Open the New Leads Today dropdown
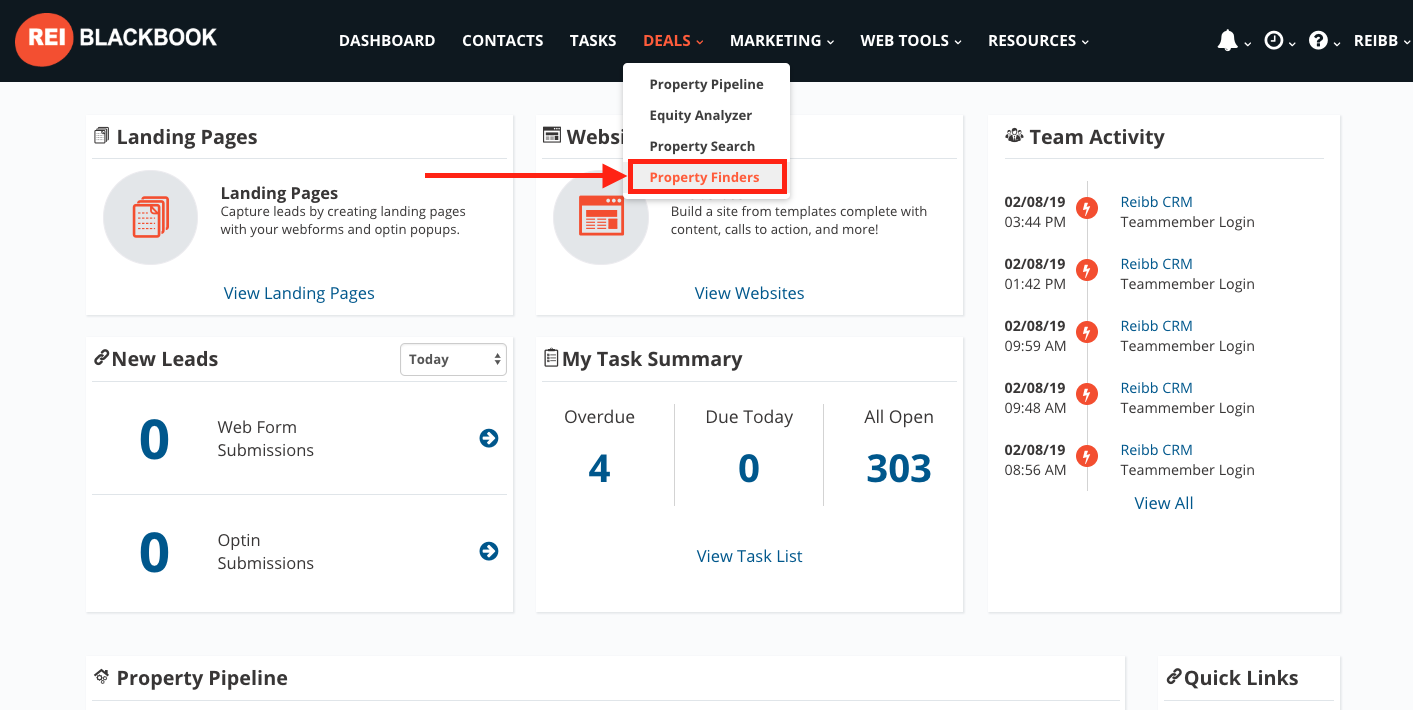This screenshot has width=1413, height=710. point(453,359)
